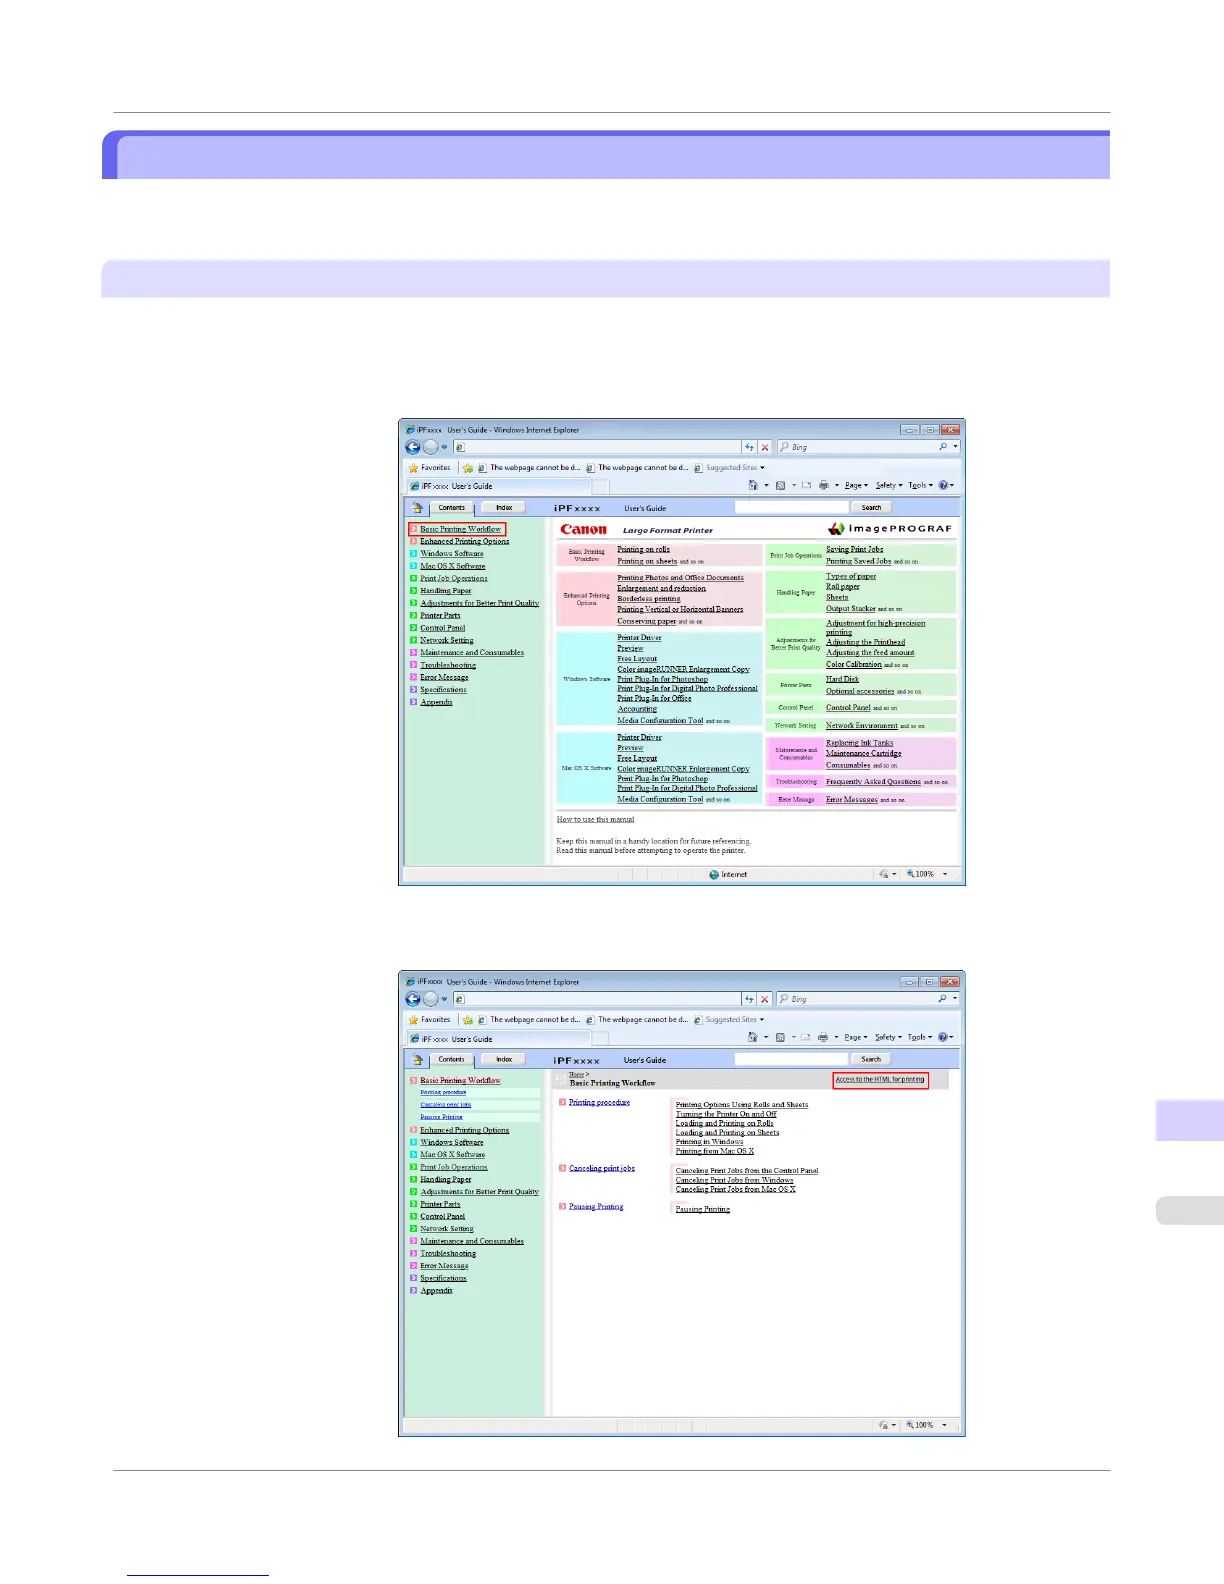Click the Favorites star in the upper window
This screenshot has height=1584, width=1224.
[x=413, y=467]
